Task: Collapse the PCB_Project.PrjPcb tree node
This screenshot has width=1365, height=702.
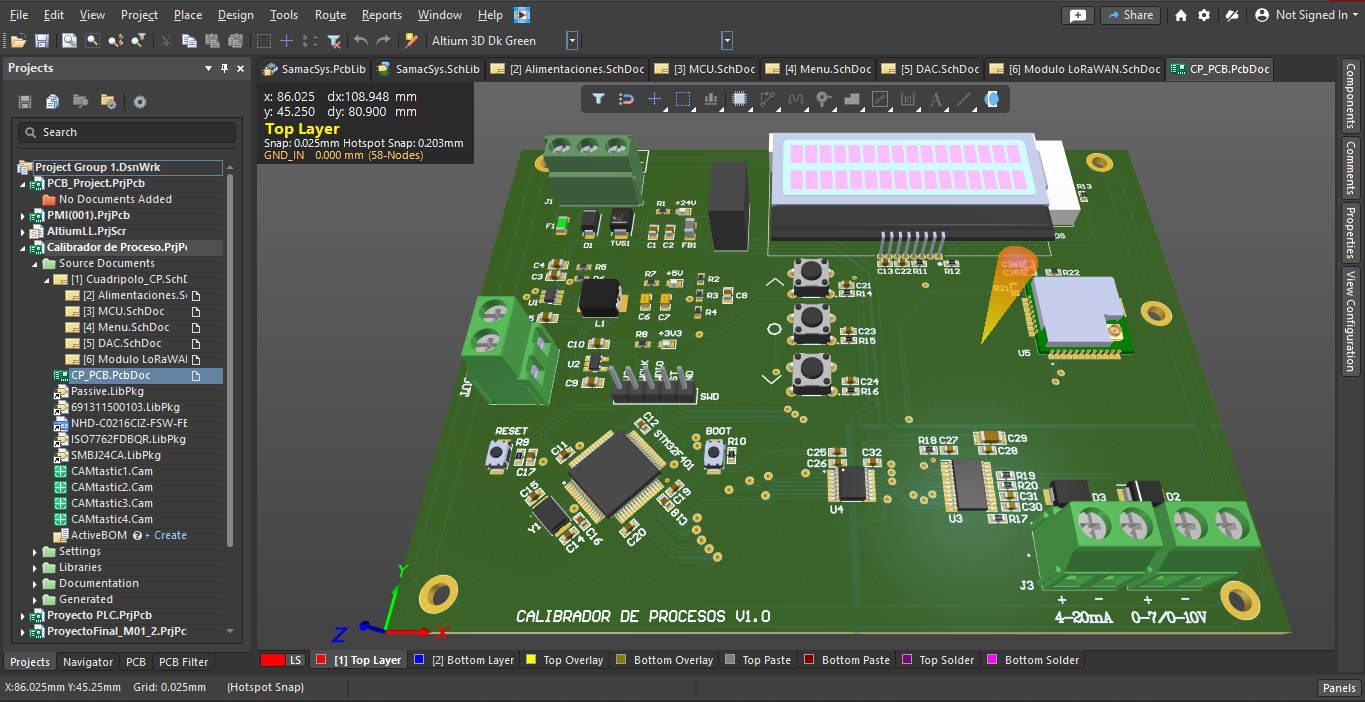Action: 24,183
